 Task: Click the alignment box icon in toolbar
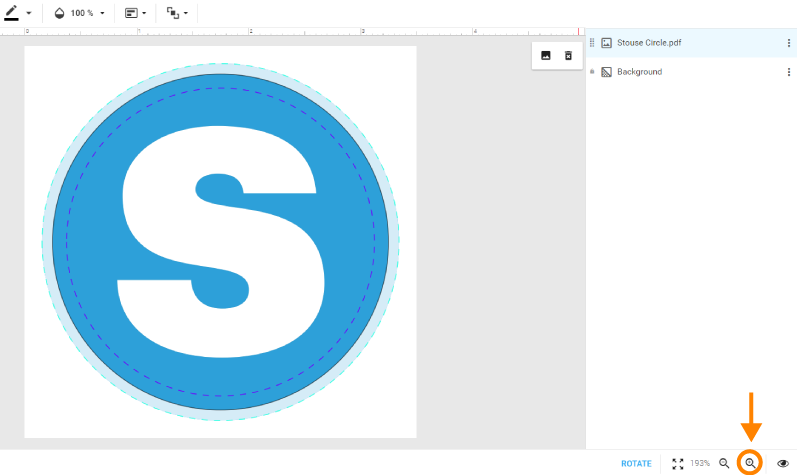(131, 13)
